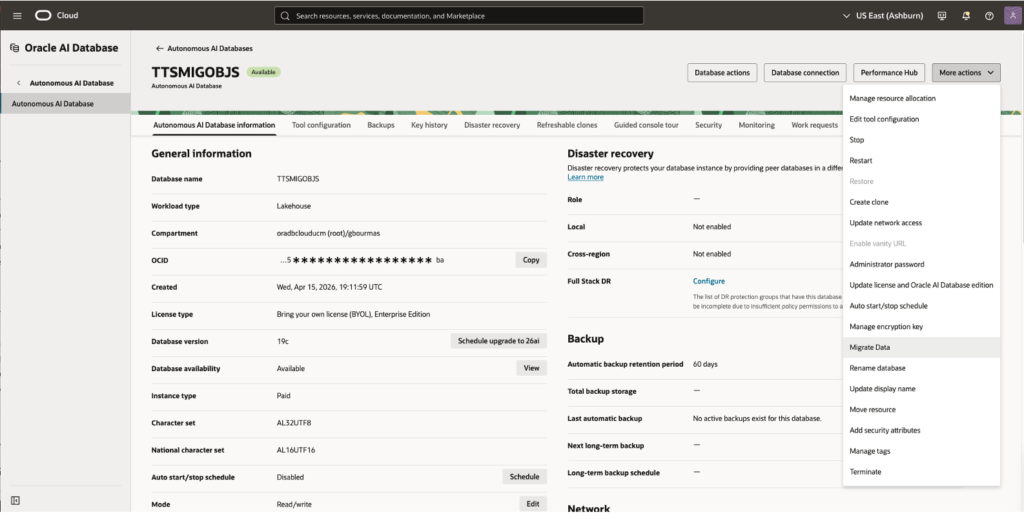
Task: Click the Database actions button
Action: (x=722, y=72)
